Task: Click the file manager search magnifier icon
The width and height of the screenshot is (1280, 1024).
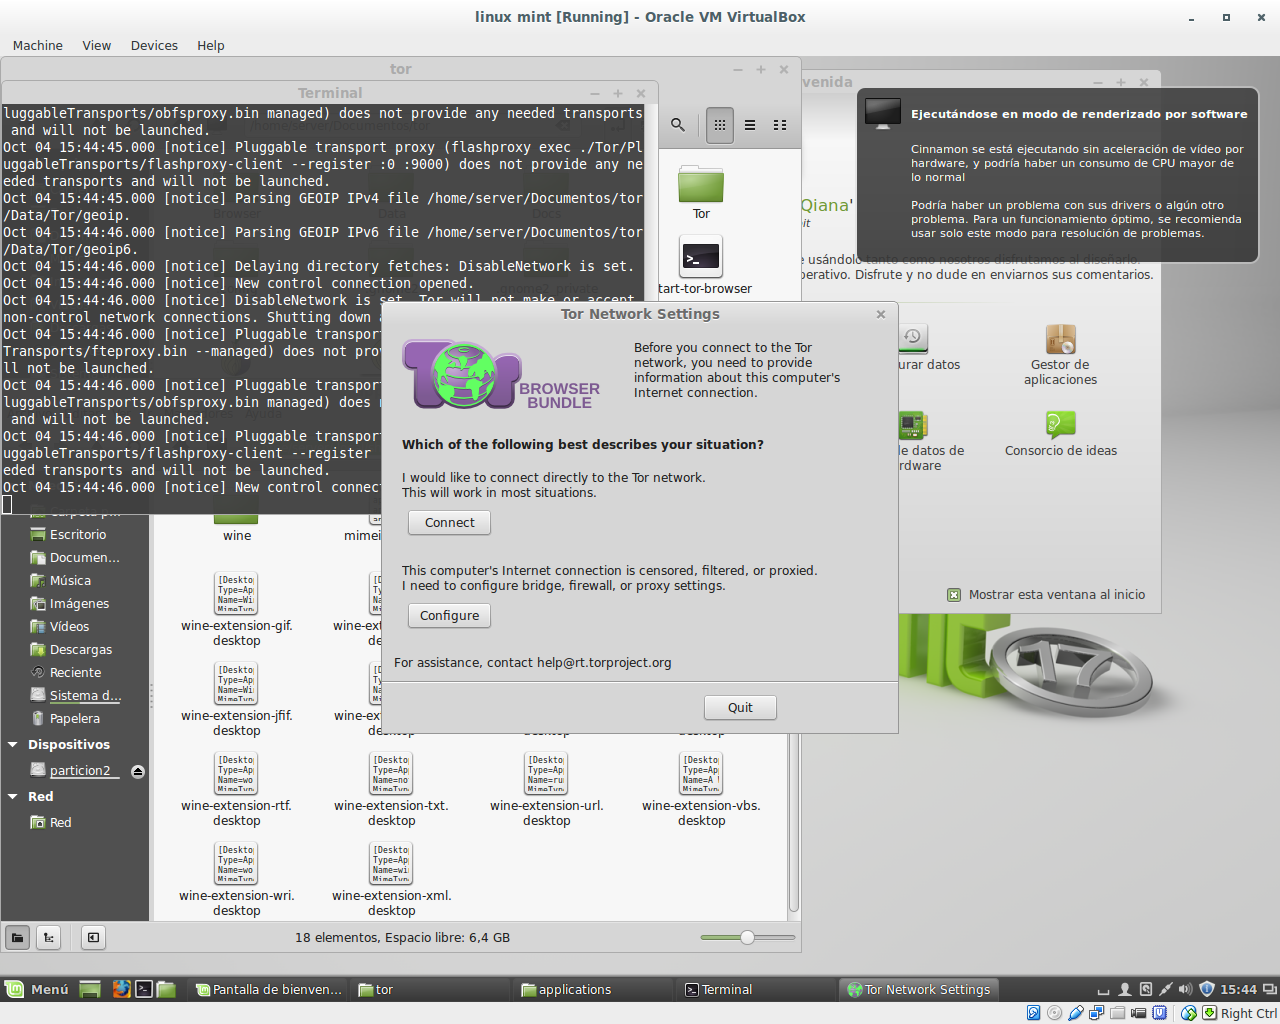Action: pos(678,125)
